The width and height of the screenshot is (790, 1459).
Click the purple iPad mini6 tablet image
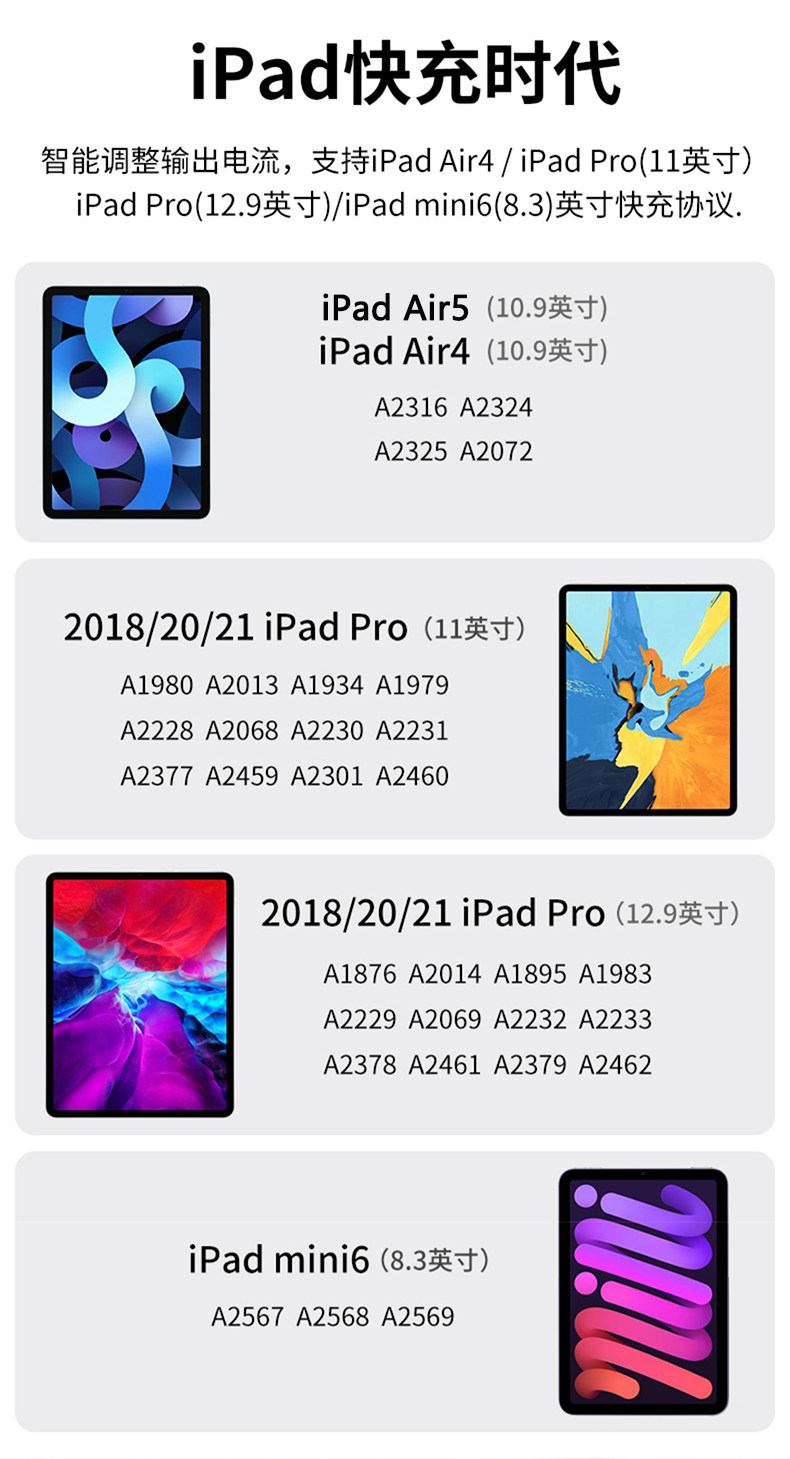coord(644,1291)
